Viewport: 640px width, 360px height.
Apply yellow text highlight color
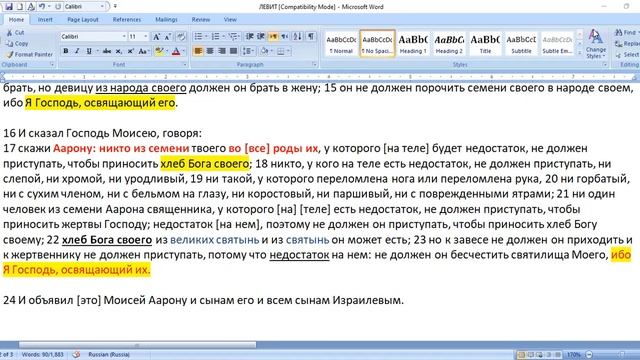(159, 51)
